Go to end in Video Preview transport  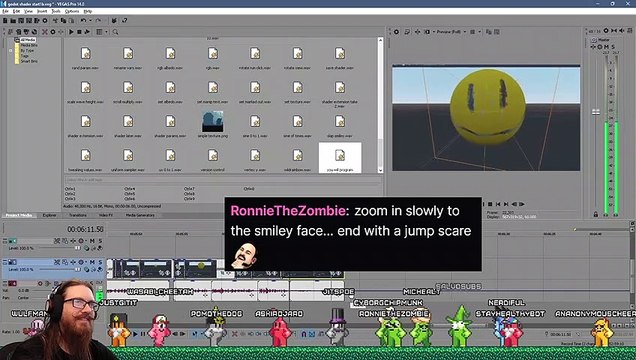(x=506, y=204)
